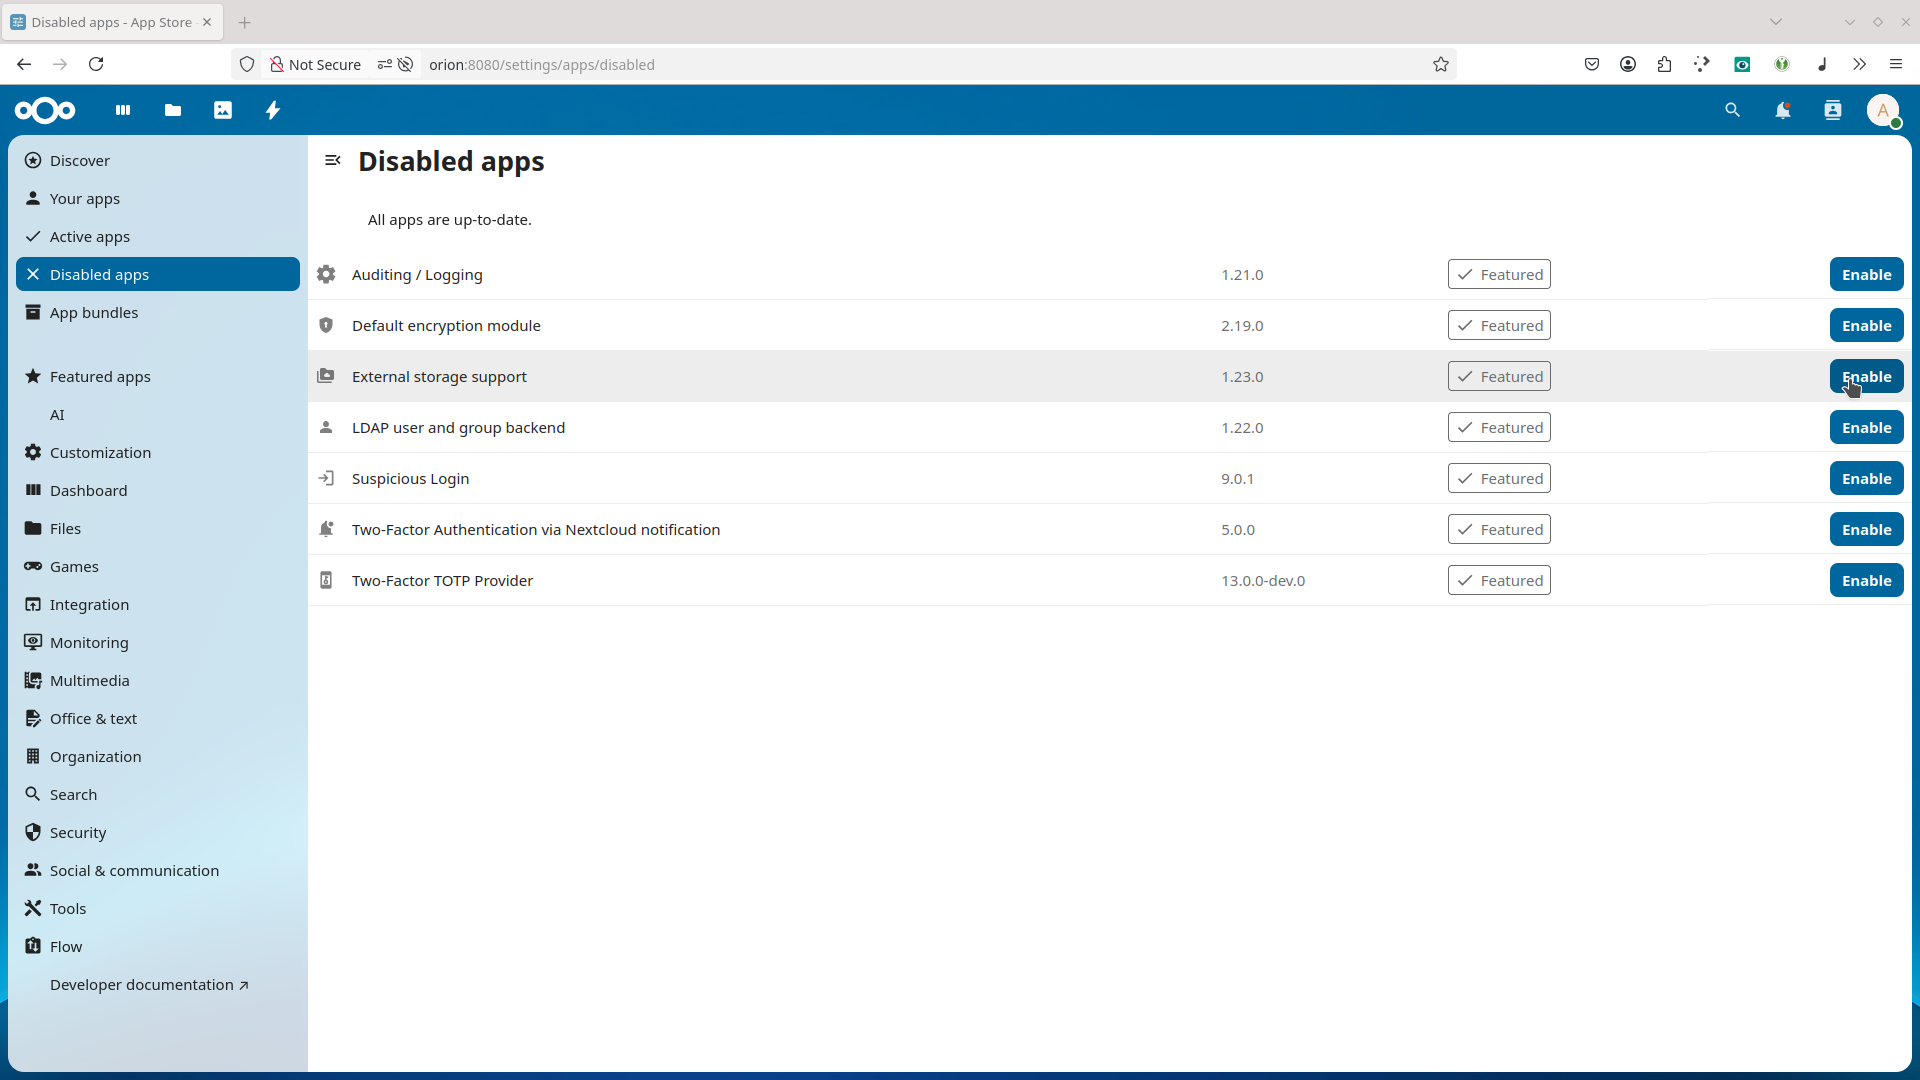Open App bundles section
This screenshot has width=1920, height=1080.
point(158,312)
